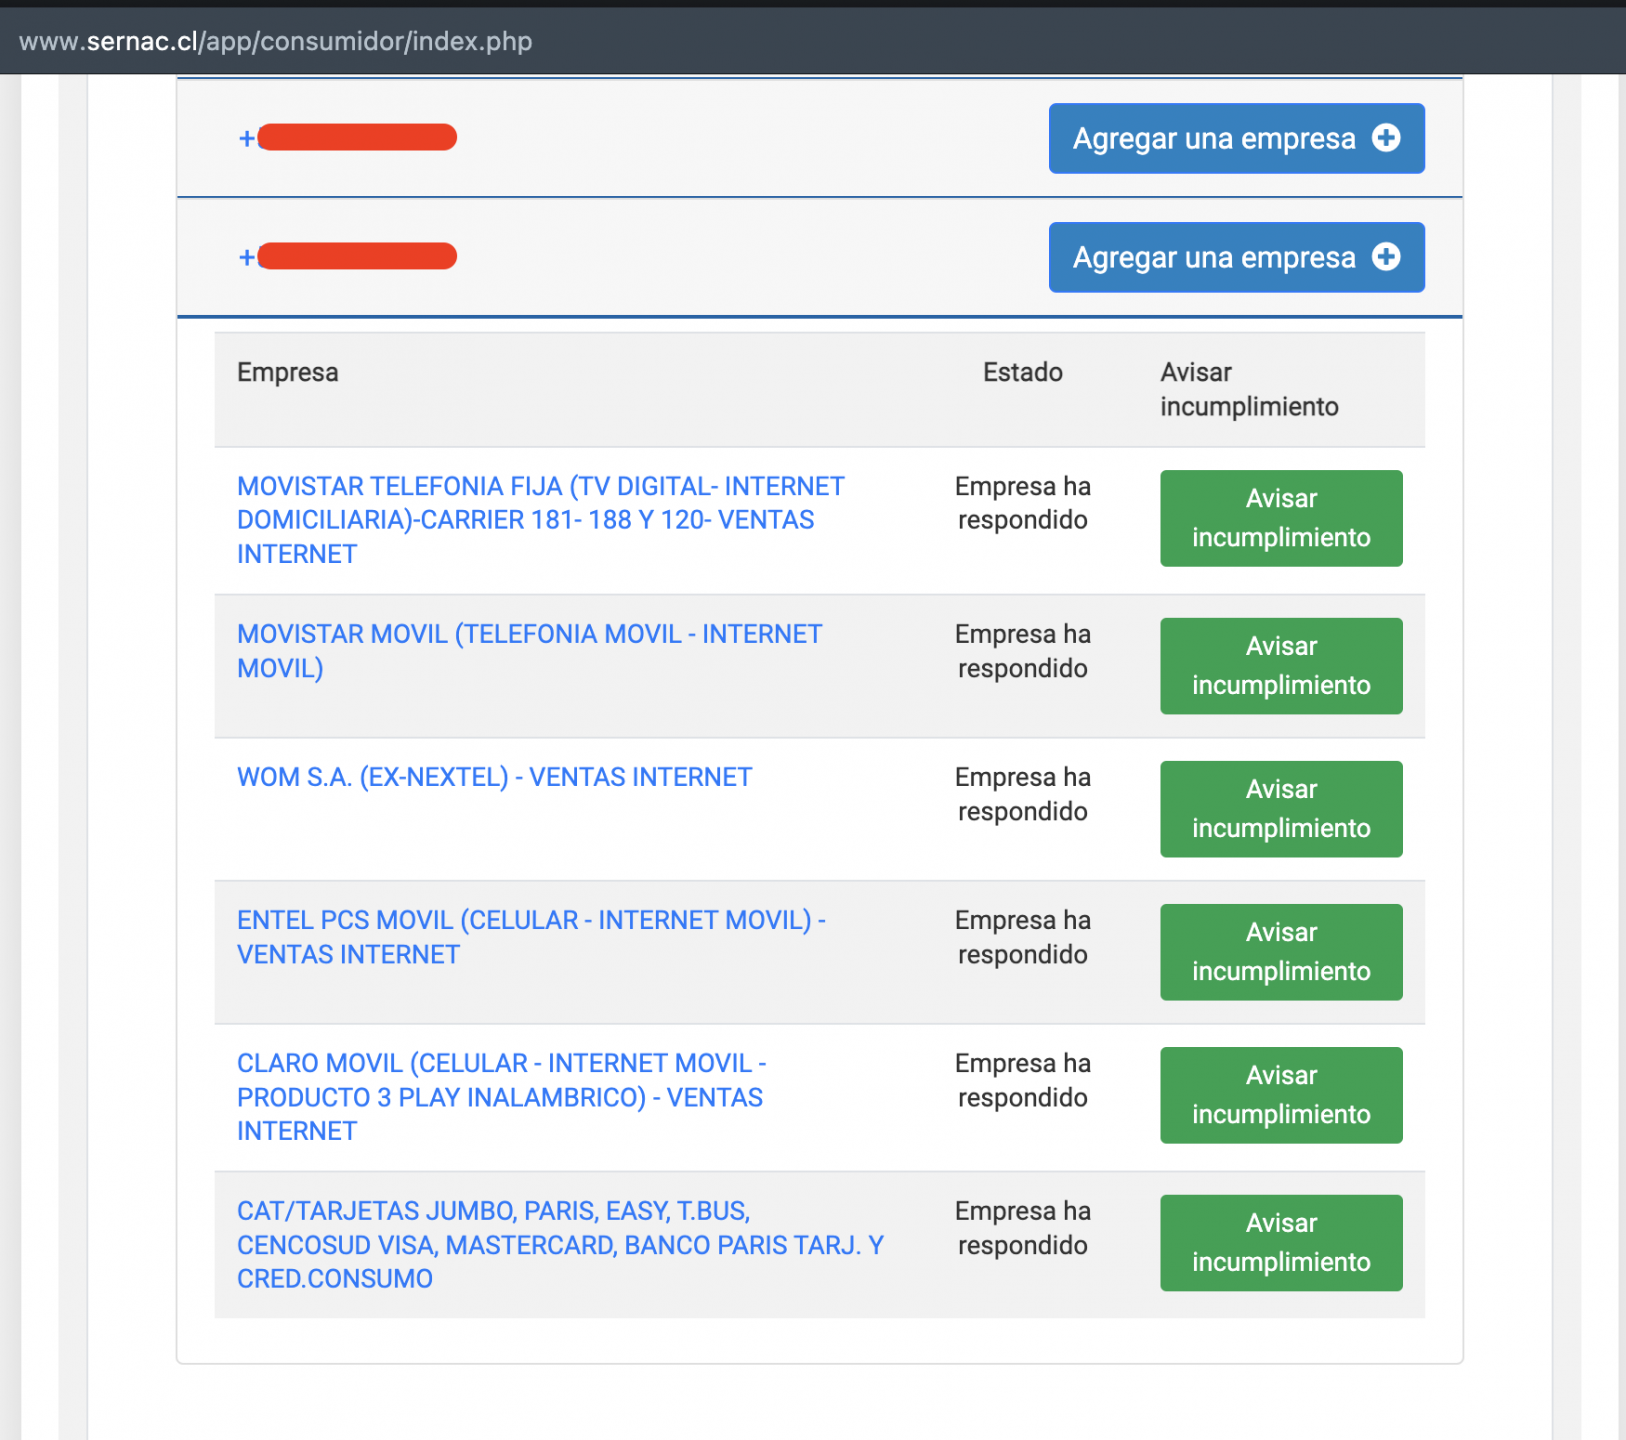Click Avisar incumplimiento for MOVISTAR MOVIL
The image size is (1626, 1440).
[1280, 666]
